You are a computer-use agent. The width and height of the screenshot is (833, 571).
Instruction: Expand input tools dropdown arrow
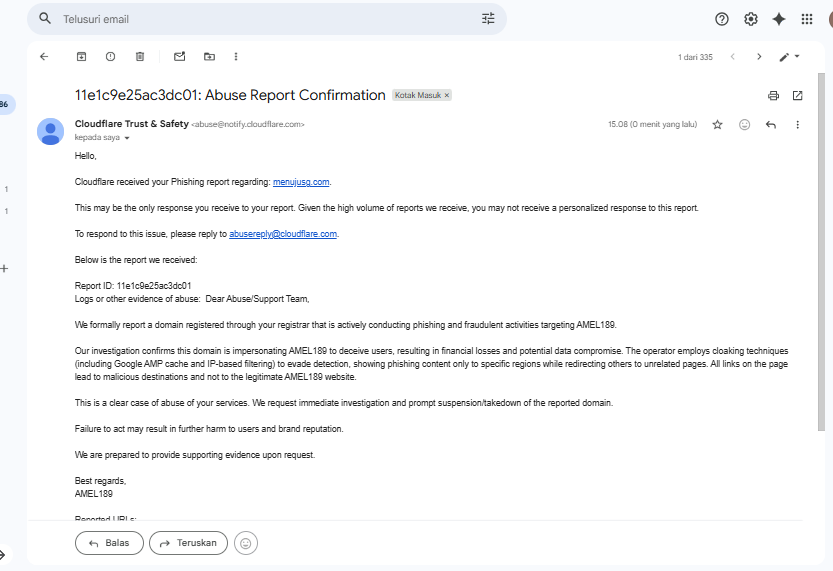tap(797, 56)
